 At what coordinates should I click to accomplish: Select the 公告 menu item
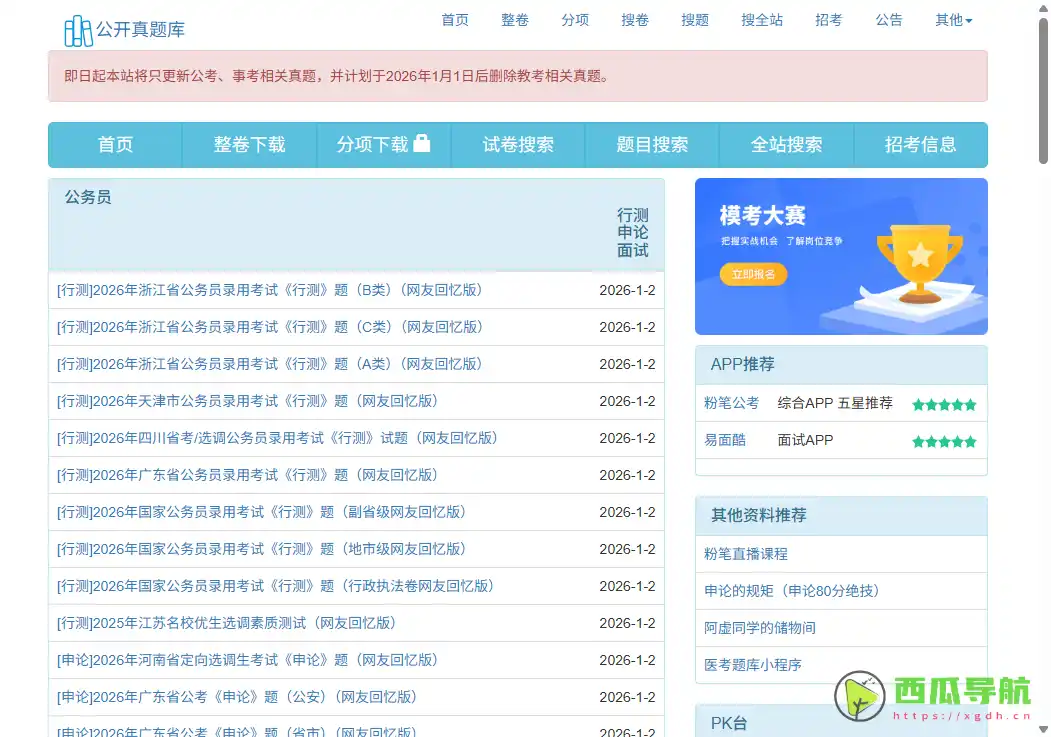tap(888, 19)
